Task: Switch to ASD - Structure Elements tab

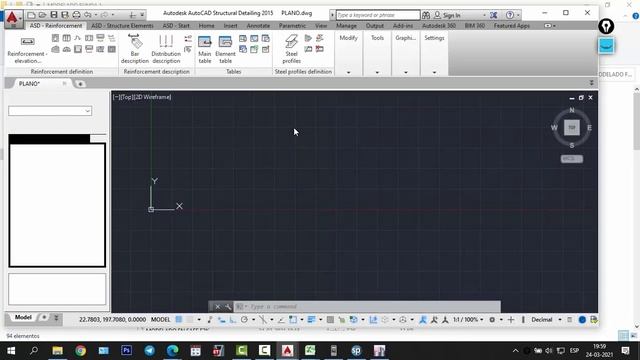Action: point(122,26)
